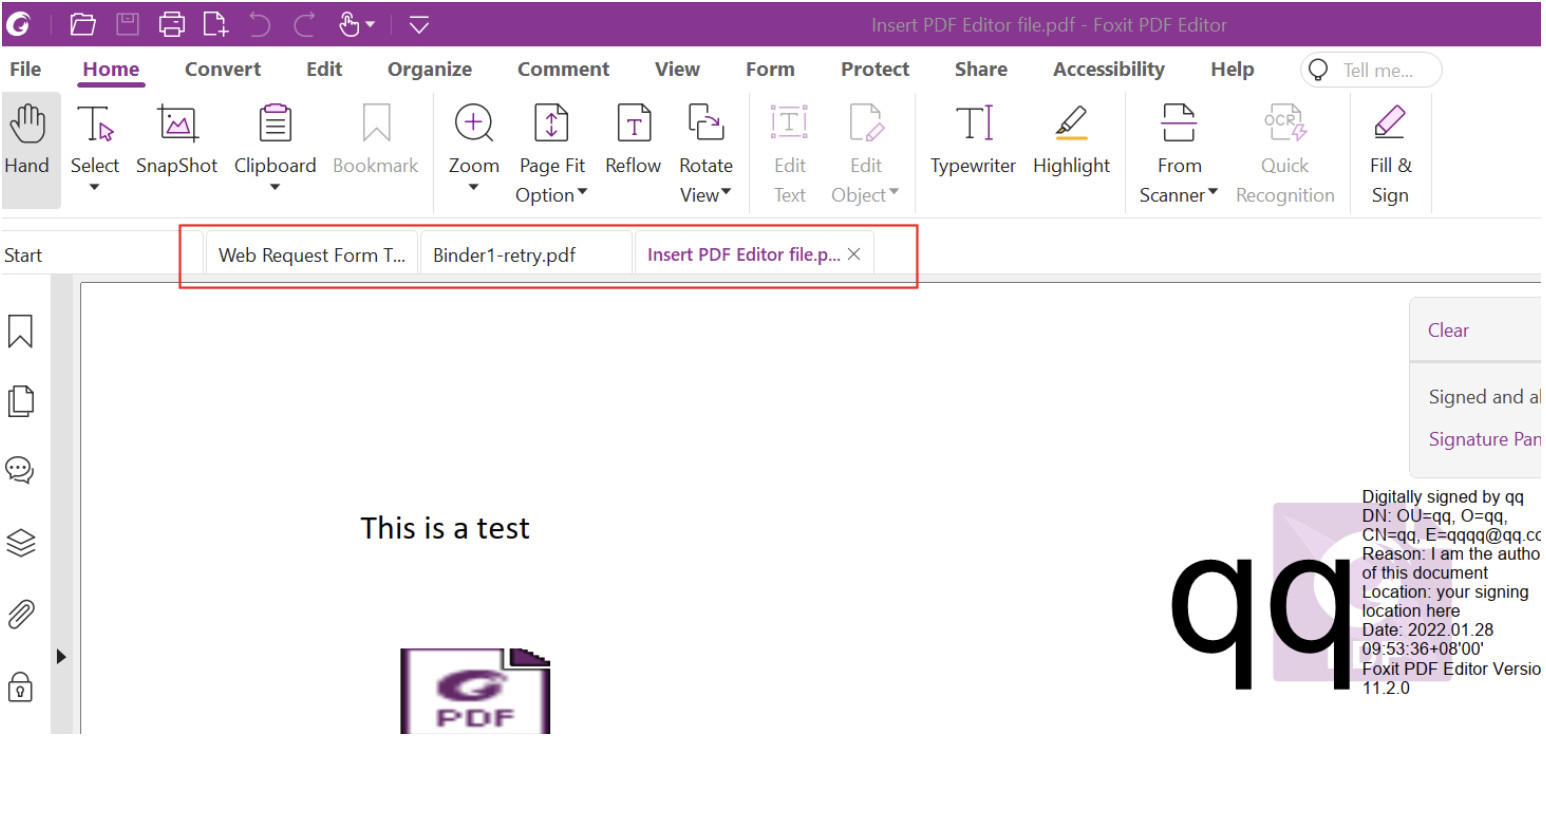Open the File menu
1546x814 pixels.
coord(25,69)
